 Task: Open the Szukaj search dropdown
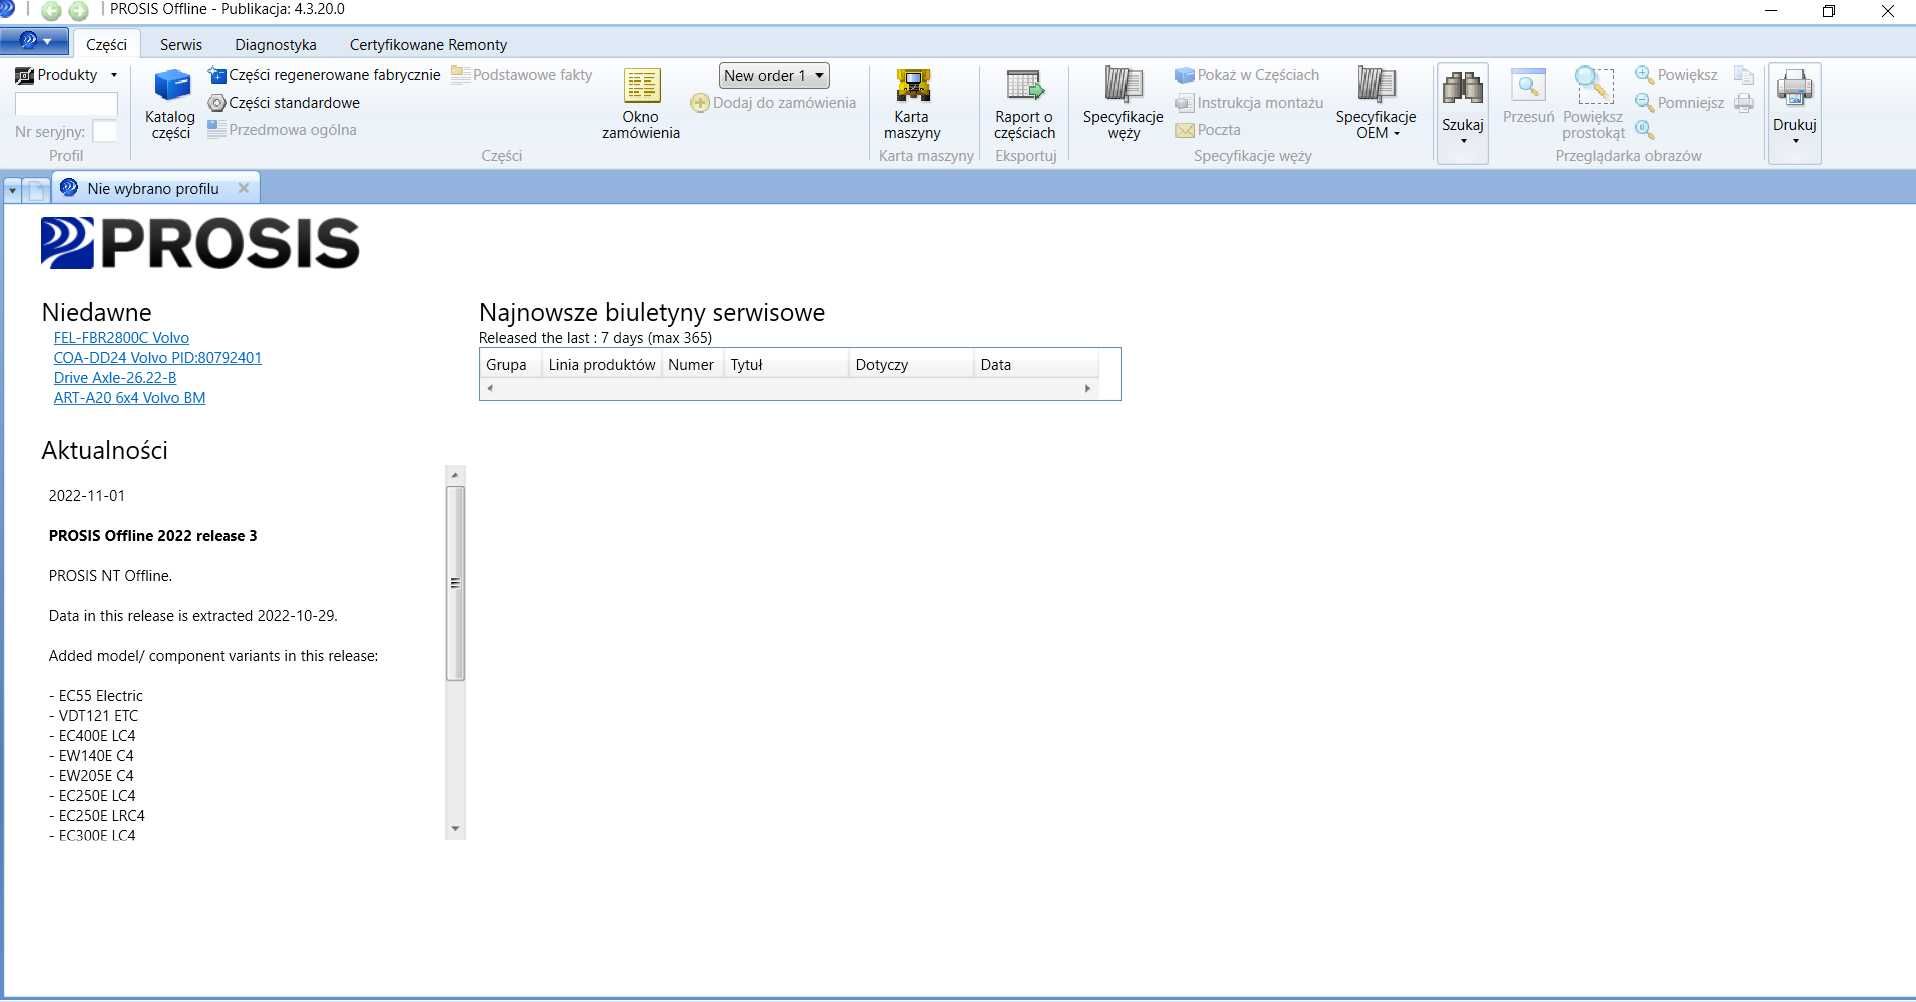point(1463,112)
